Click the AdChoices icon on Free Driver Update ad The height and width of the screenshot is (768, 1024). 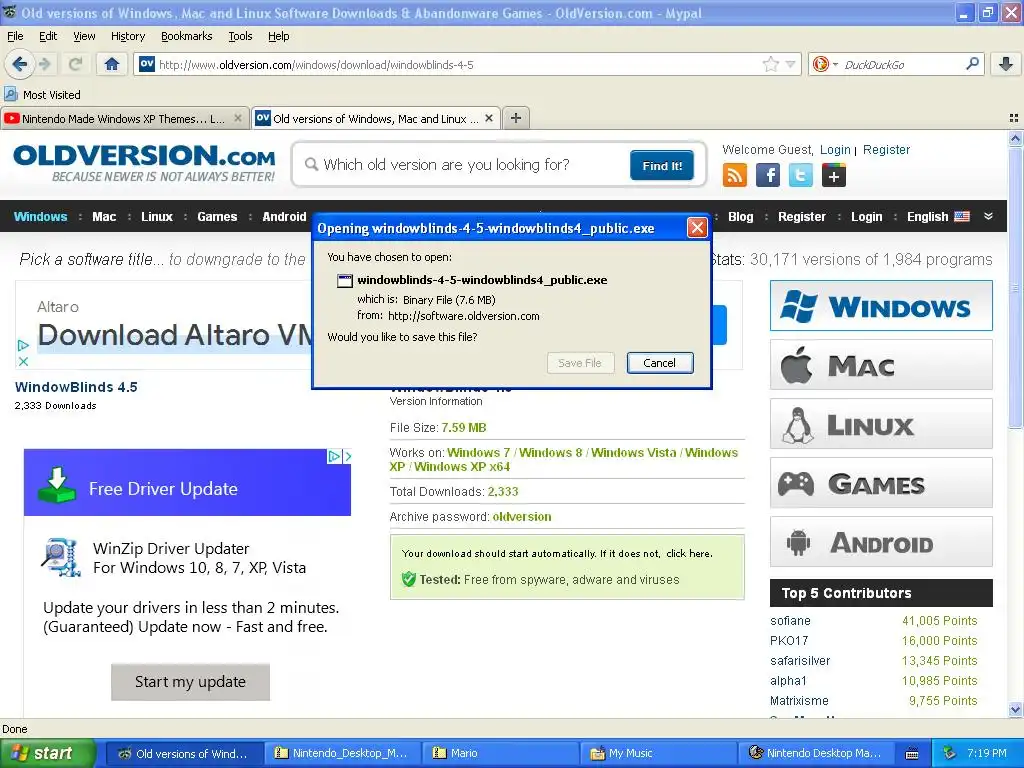(334, 456)
